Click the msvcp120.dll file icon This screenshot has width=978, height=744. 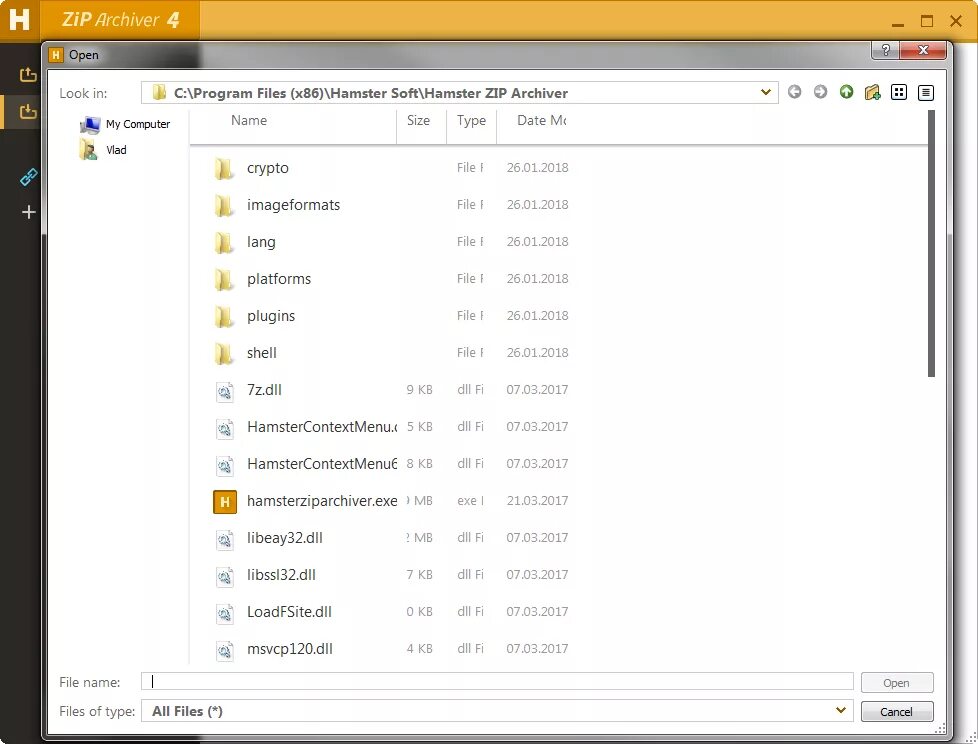pyautogui.click(x=225, y=649)
